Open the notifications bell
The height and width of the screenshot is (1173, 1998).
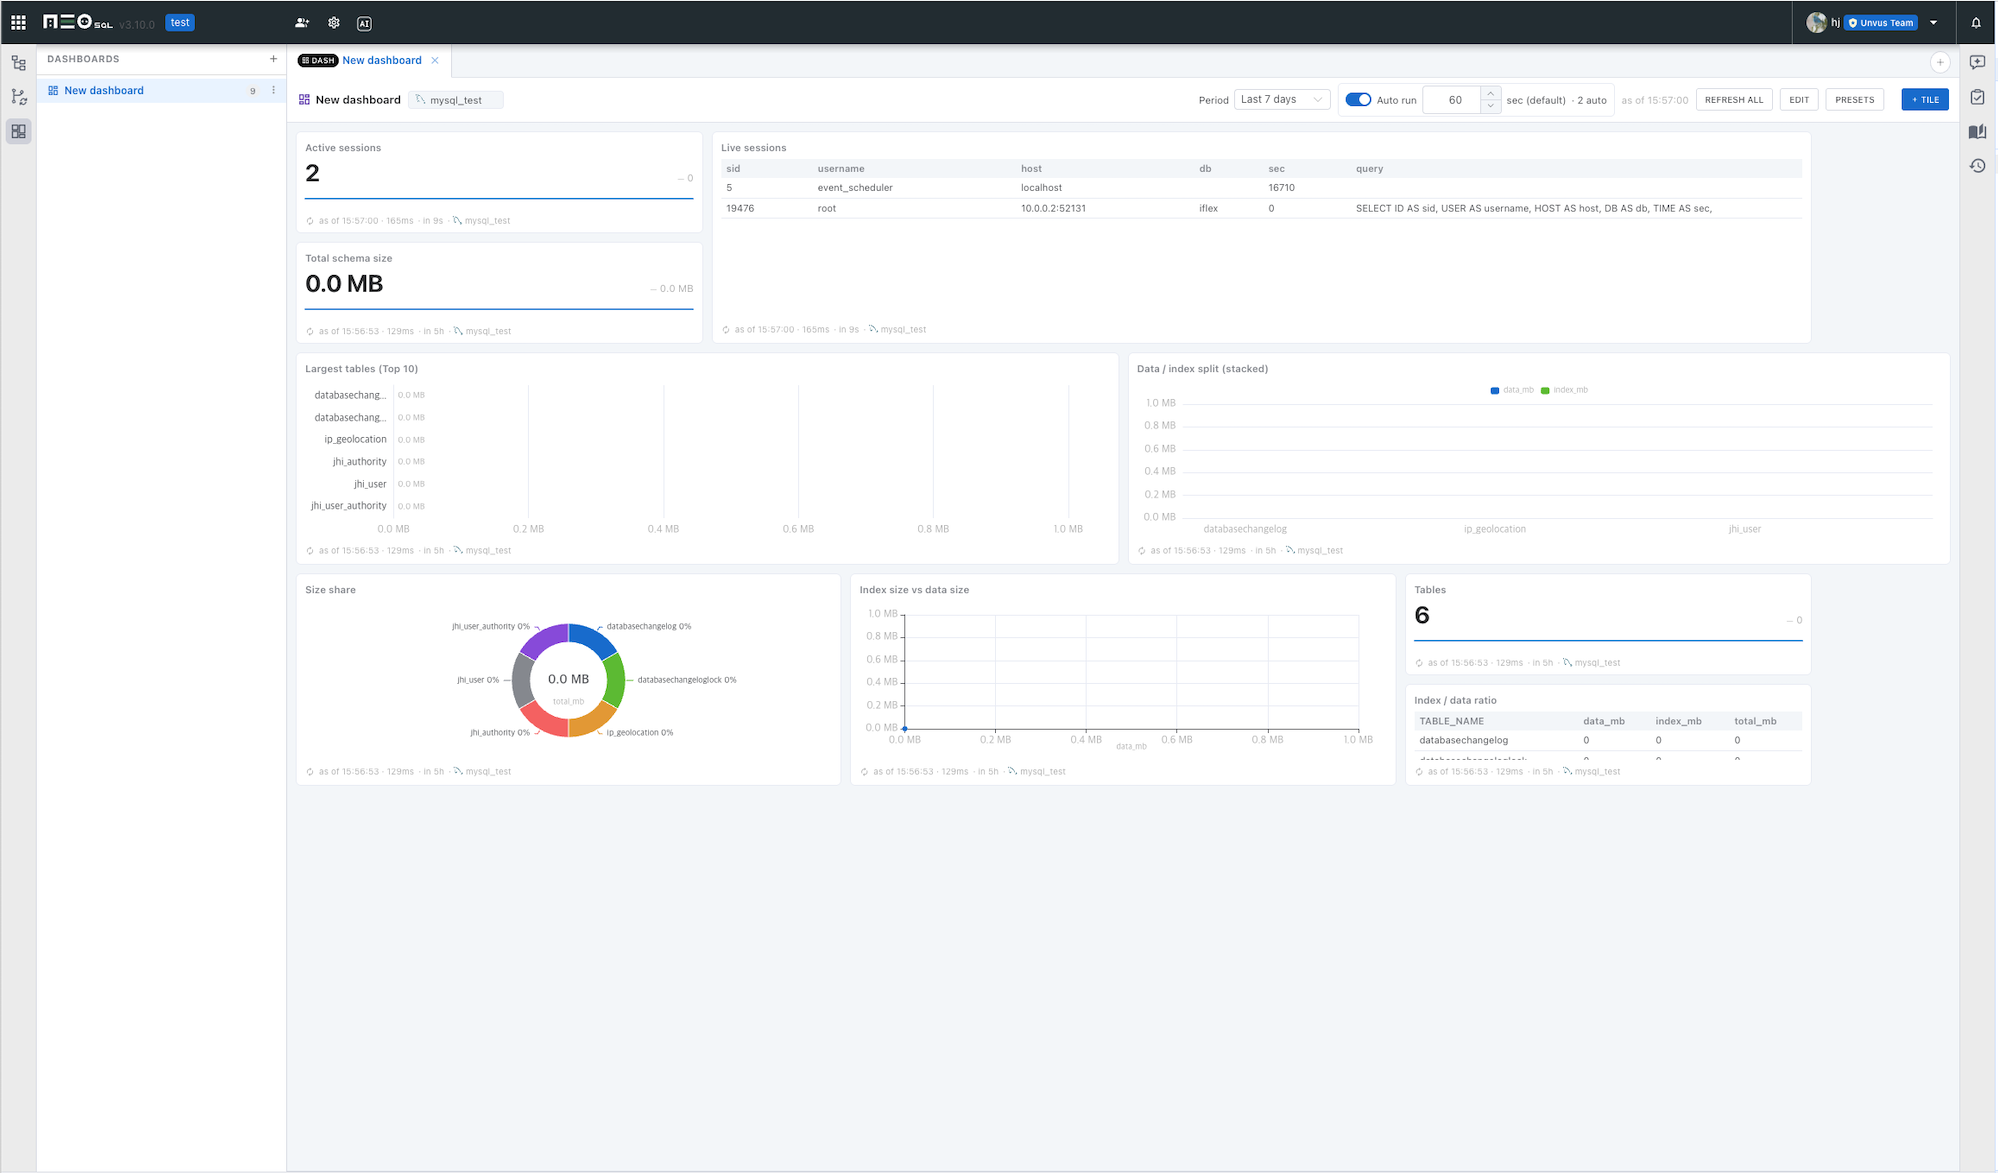pyautogui.click(x=1976, y=22)
